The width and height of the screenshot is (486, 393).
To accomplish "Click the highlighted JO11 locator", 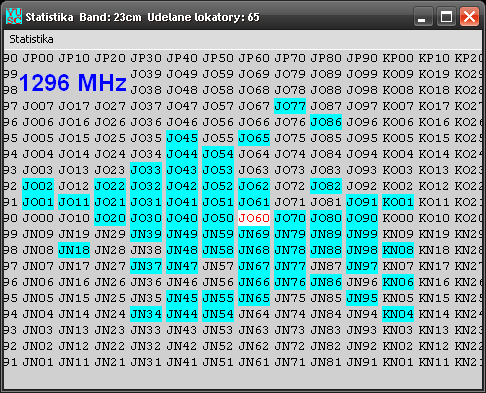I will point(74,202).
